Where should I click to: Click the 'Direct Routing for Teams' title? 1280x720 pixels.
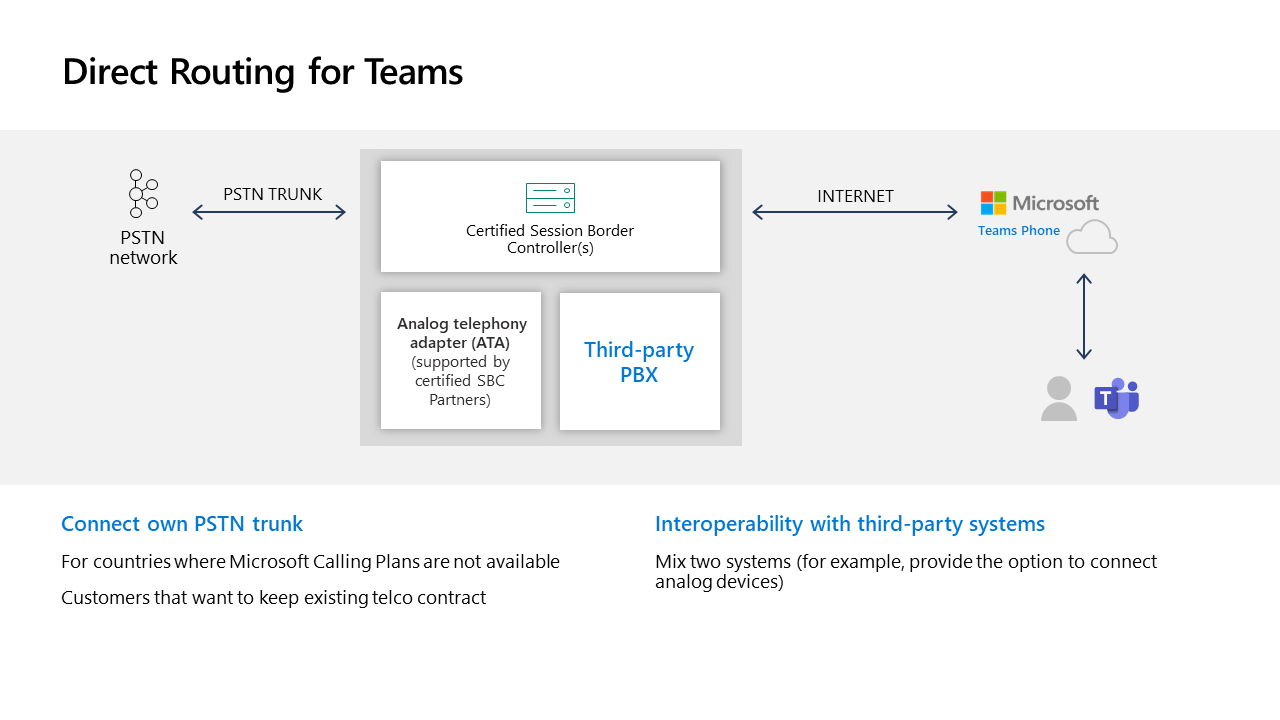coord(263,72)
